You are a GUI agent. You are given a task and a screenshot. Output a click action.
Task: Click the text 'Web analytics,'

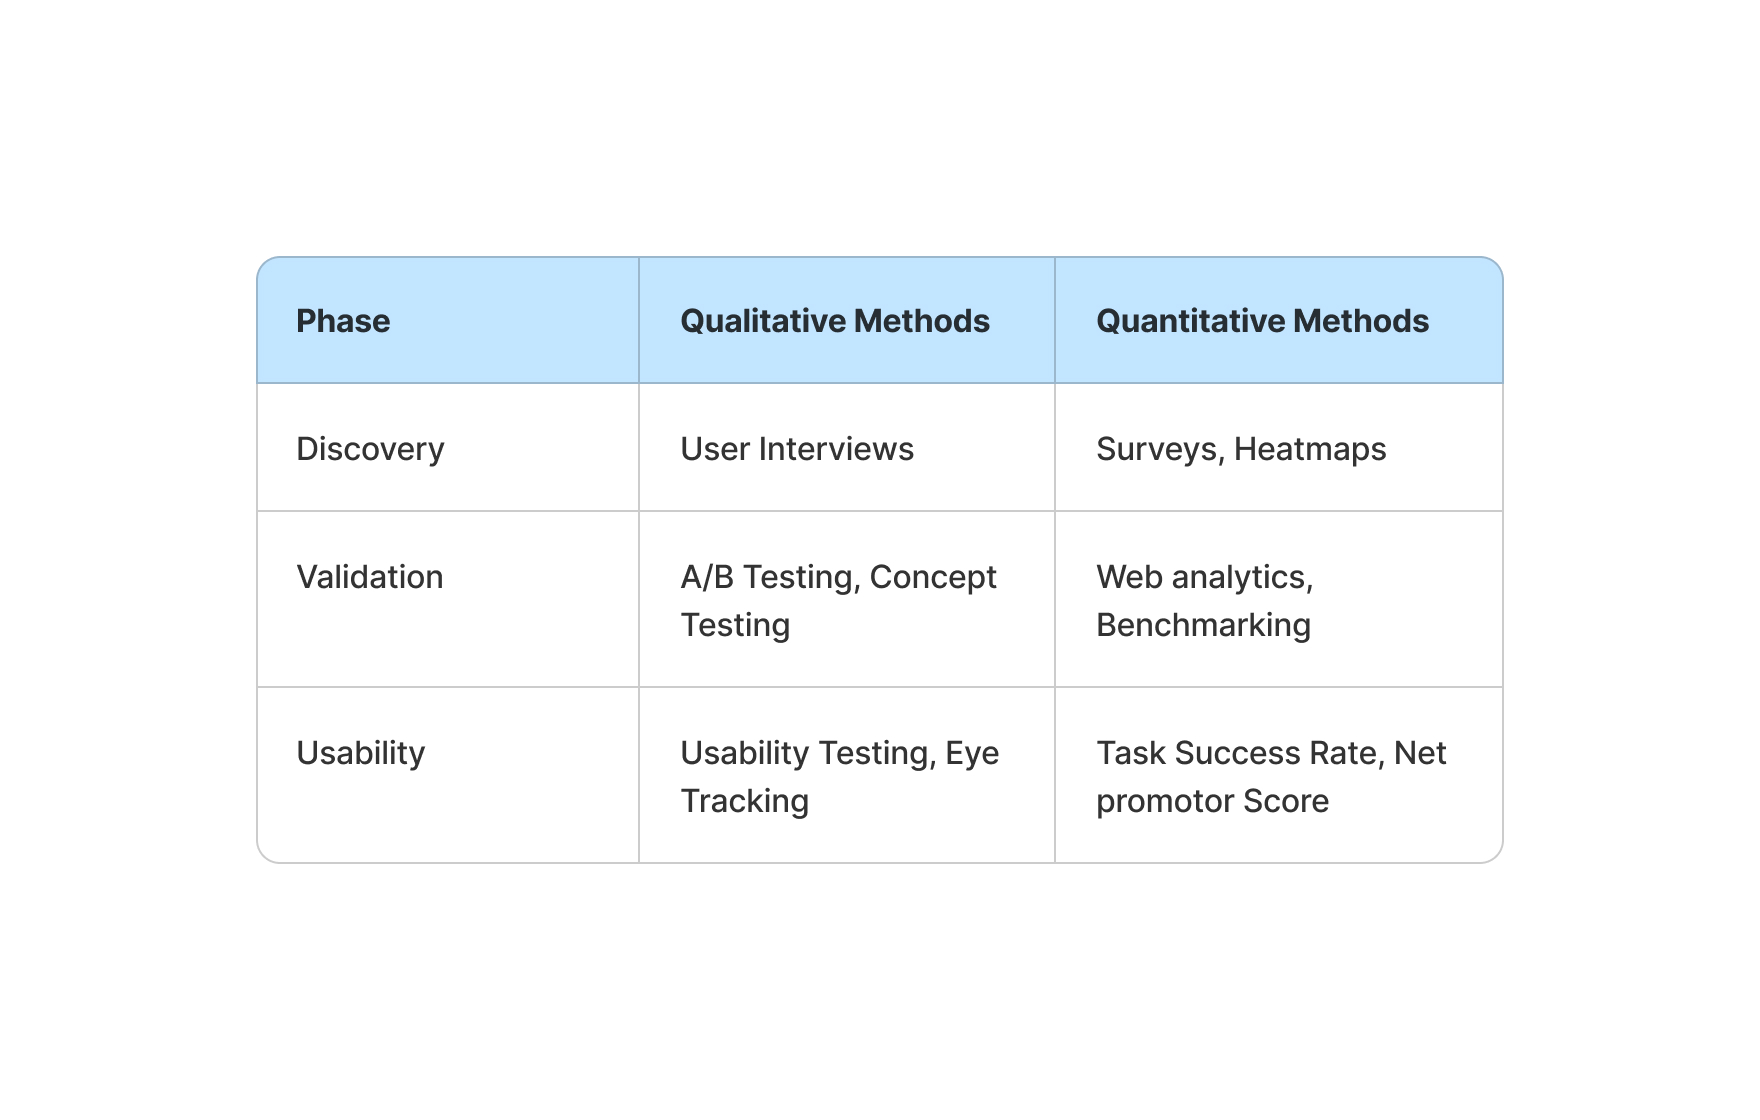click(x=1204, y=577)
